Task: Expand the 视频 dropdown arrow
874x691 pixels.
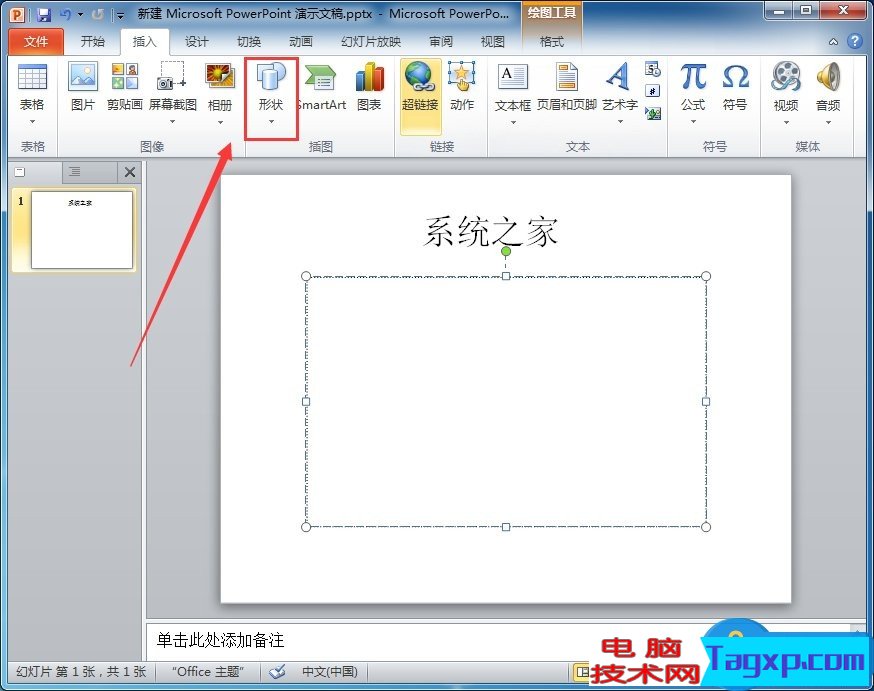Action: 786,122
